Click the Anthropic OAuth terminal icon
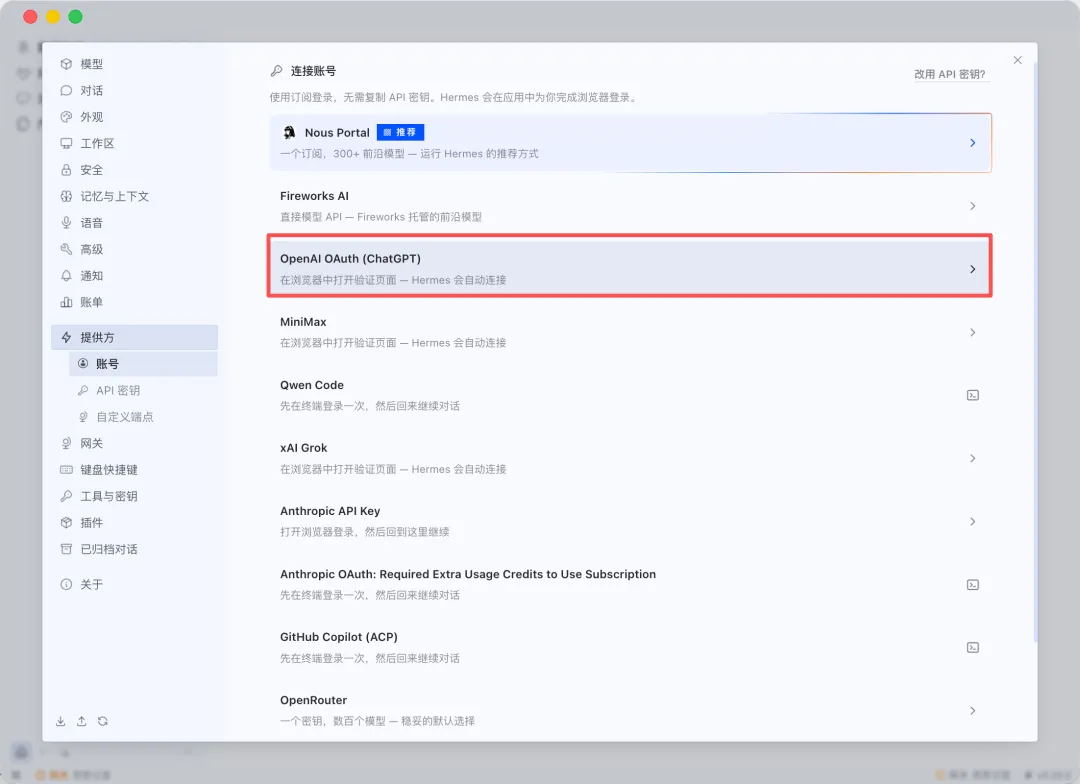The width and height of the screenshot is (1080, 784). (x=973, y=585)
